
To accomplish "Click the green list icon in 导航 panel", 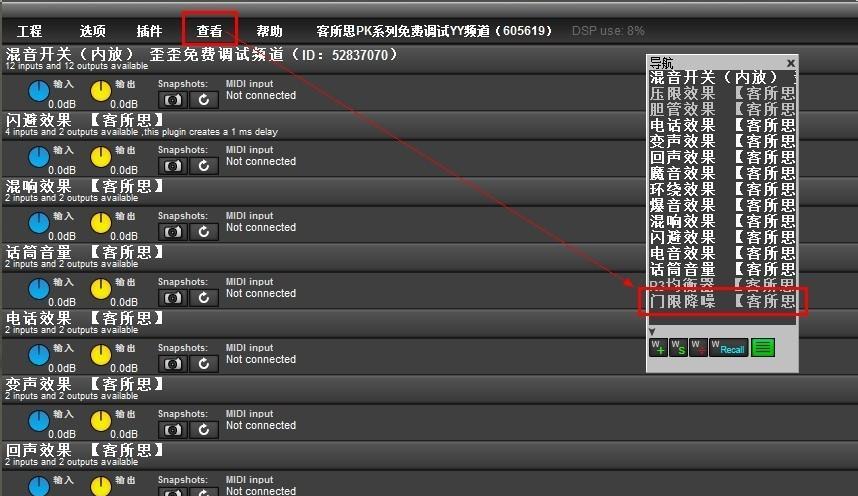I will 763,348.
